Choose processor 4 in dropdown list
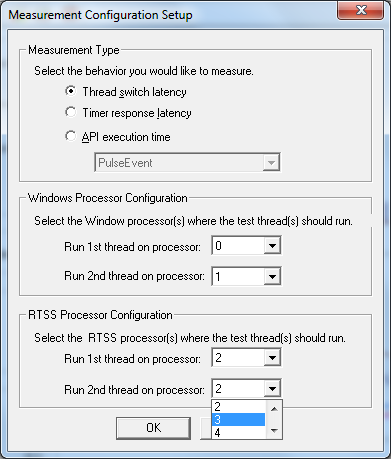Image resolution: width=391 pixels, height=459 pixels. [239, 432]
